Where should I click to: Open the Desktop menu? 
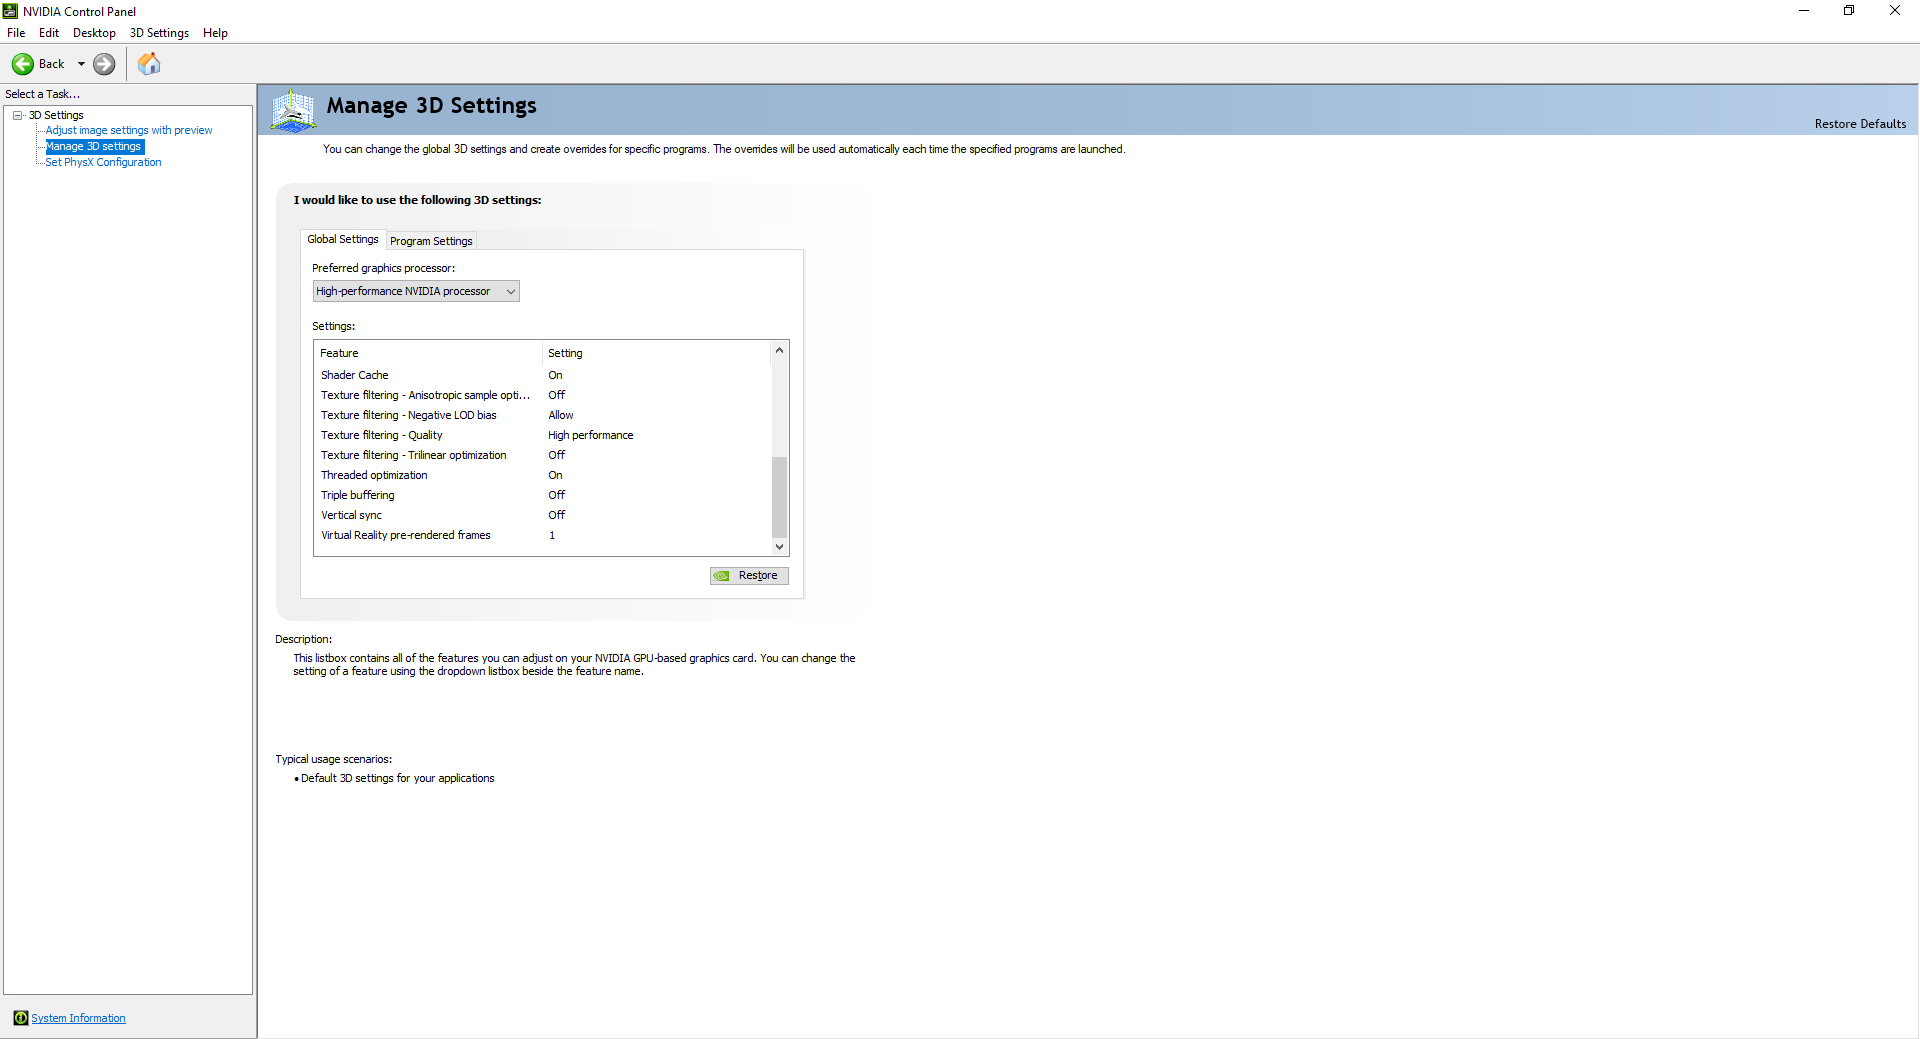coord(94,33)
